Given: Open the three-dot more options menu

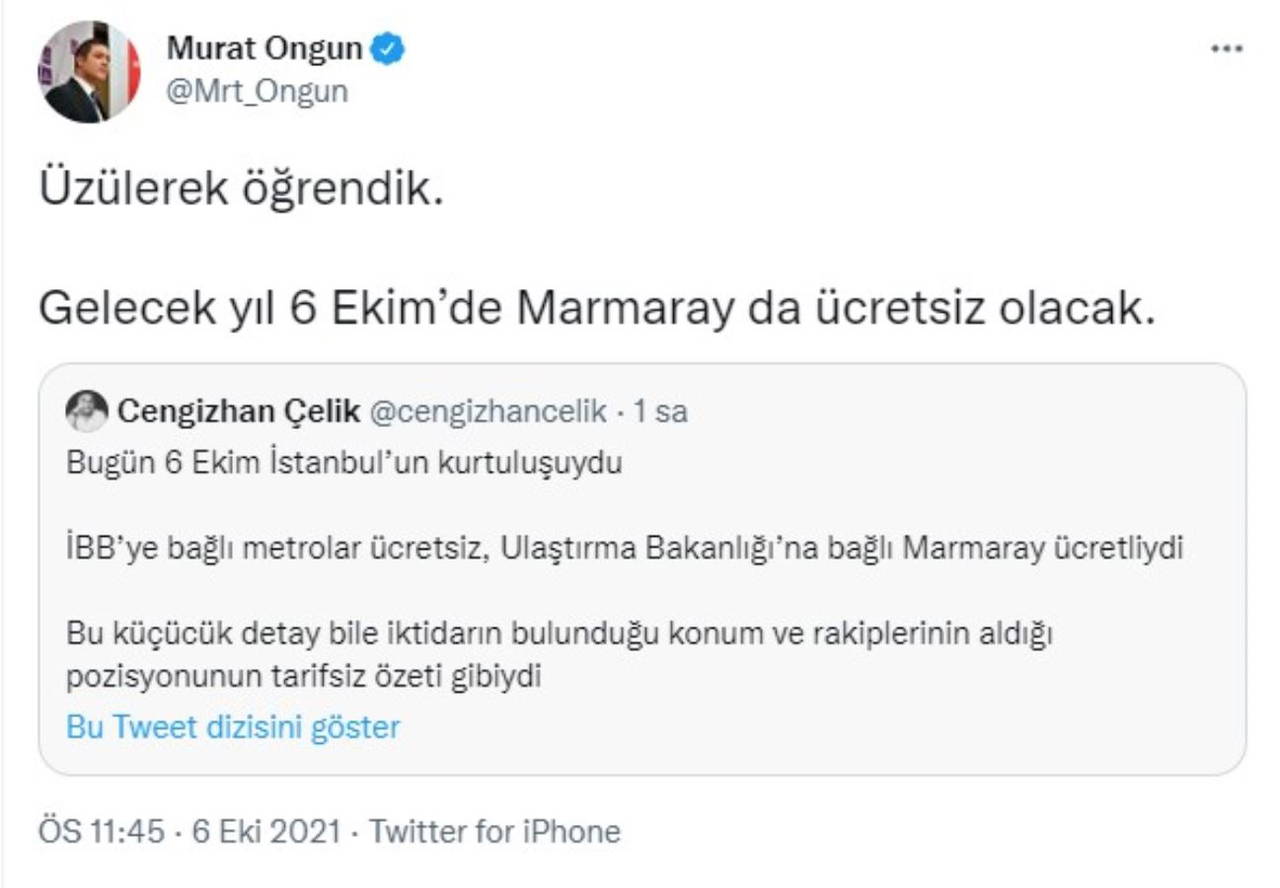Looking at the screenshot, I should coord(1226,48).
